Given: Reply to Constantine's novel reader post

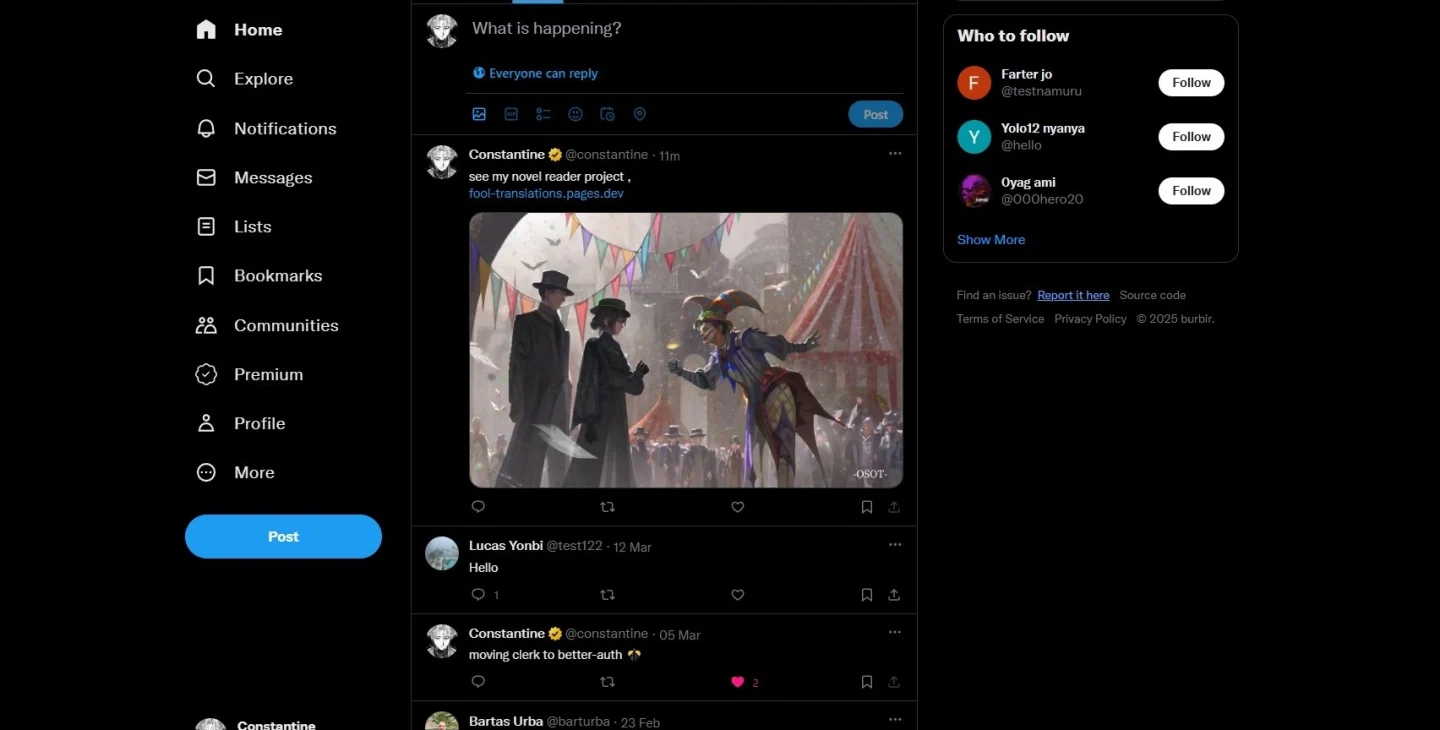Looking at the screenshot, I should [478, 507].
